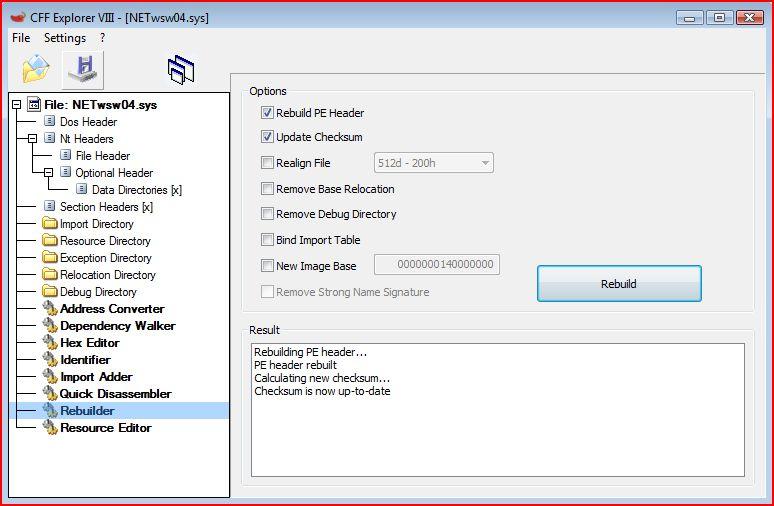Collapse the Optional Header tree node
This screenshot has height=506, width=774.
tap(48, 173)
